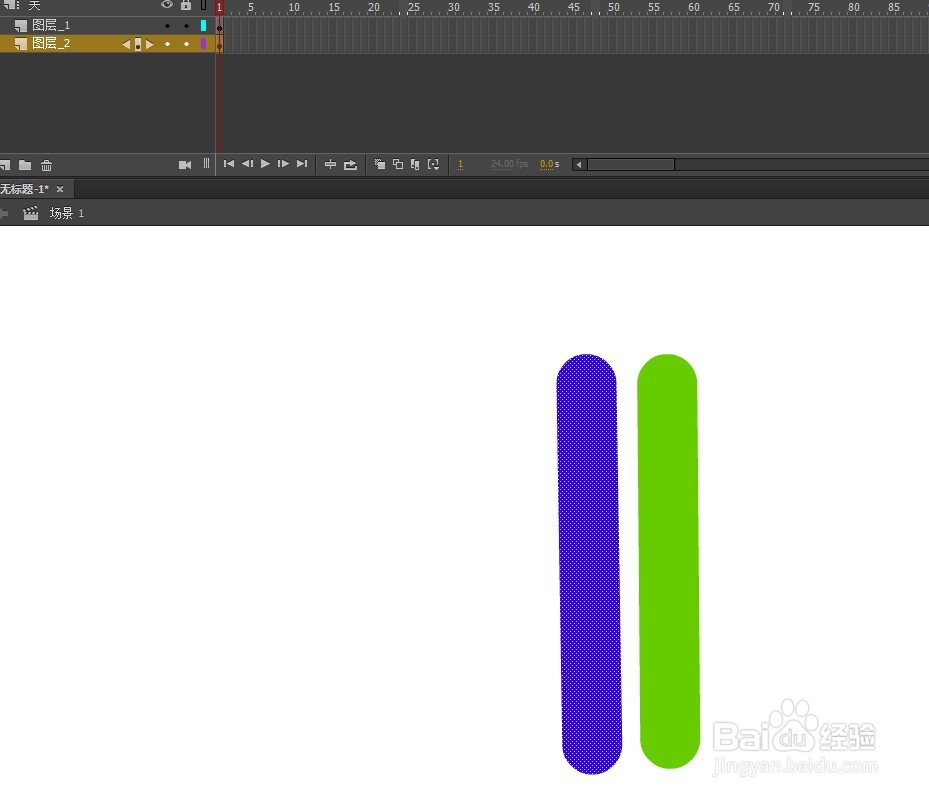Step forward one frame
This screenshot has height=798, width=929.
[x=283, y=164]
